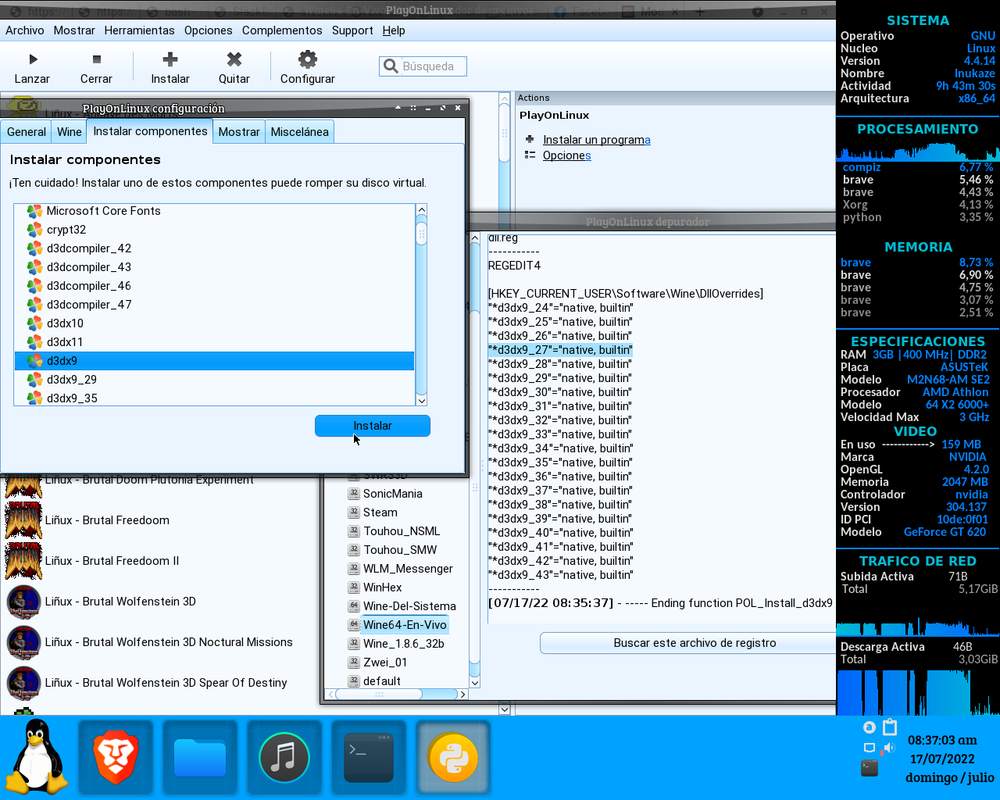Select Wine64-En-Vivo virtual drive
1000x800 pixels.
pos(404,625)
